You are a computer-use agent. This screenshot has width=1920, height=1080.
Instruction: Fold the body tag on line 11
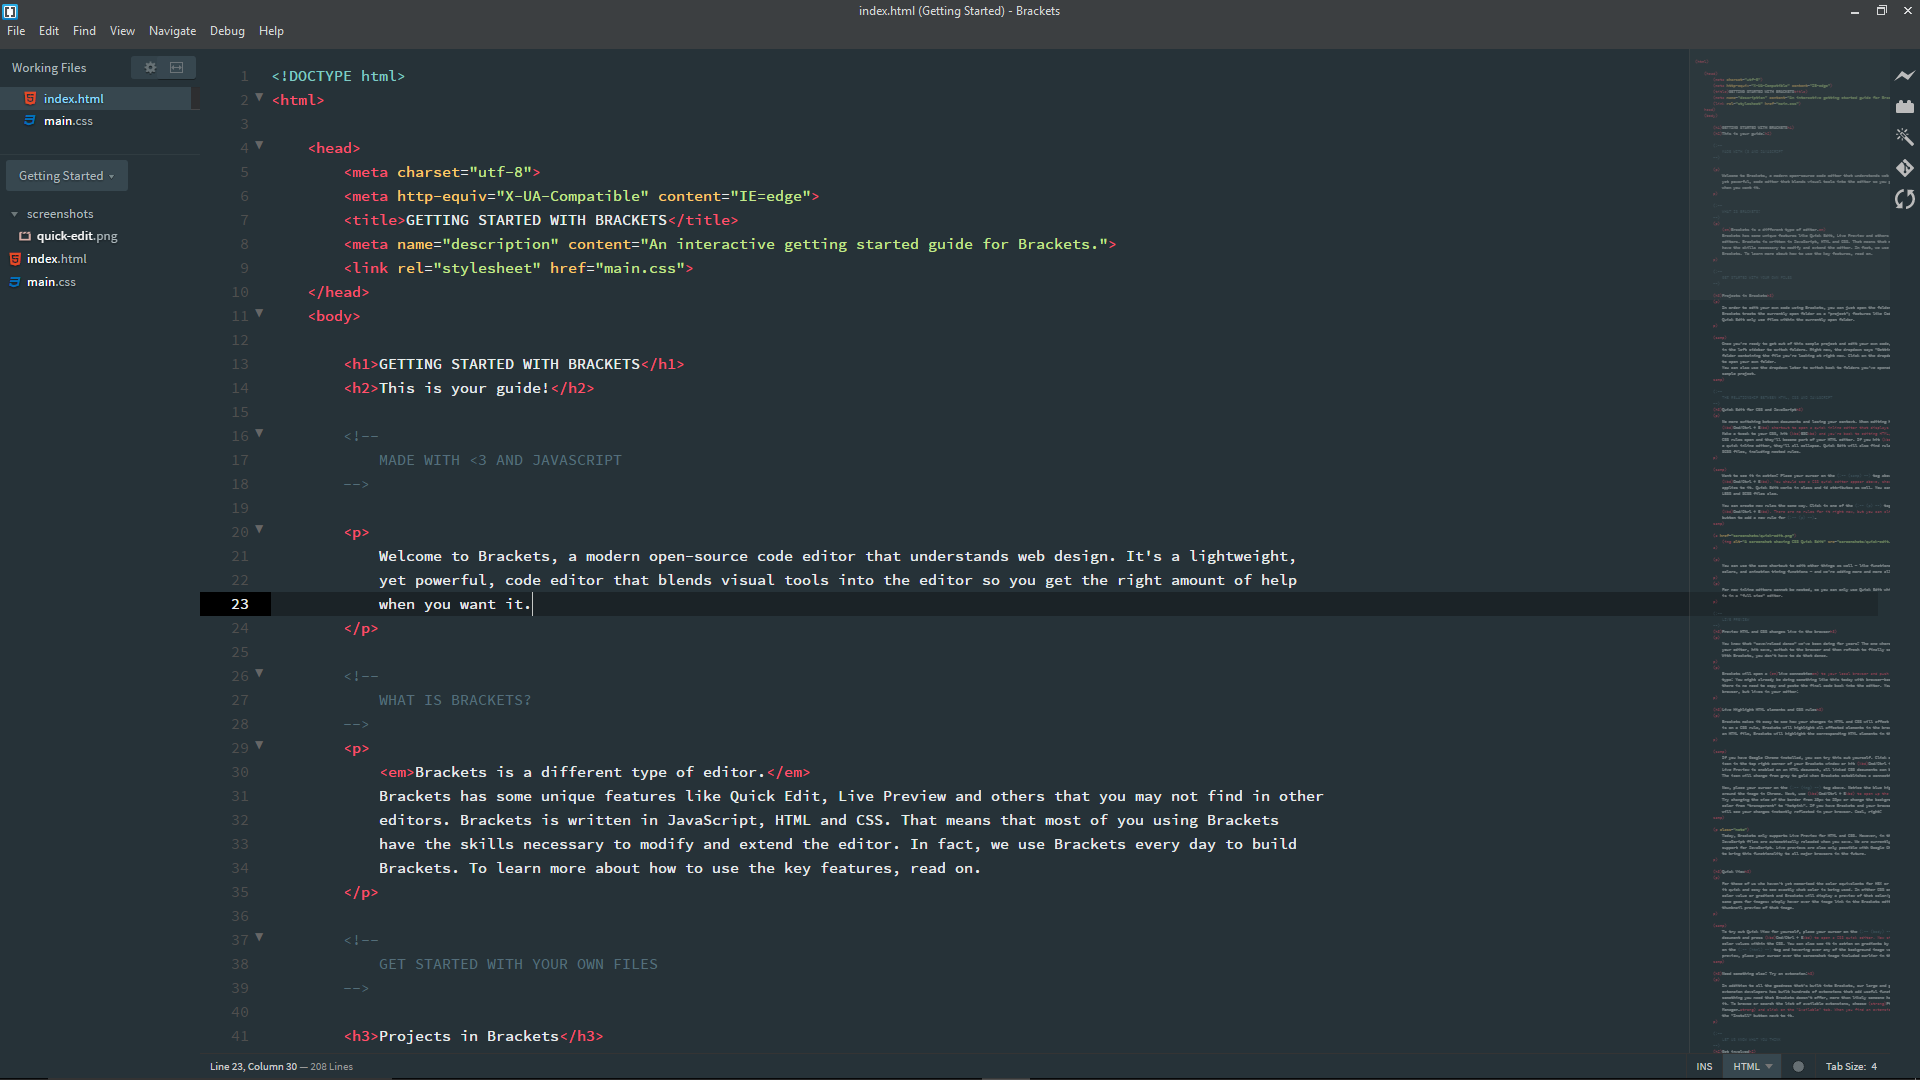point(259,314)
